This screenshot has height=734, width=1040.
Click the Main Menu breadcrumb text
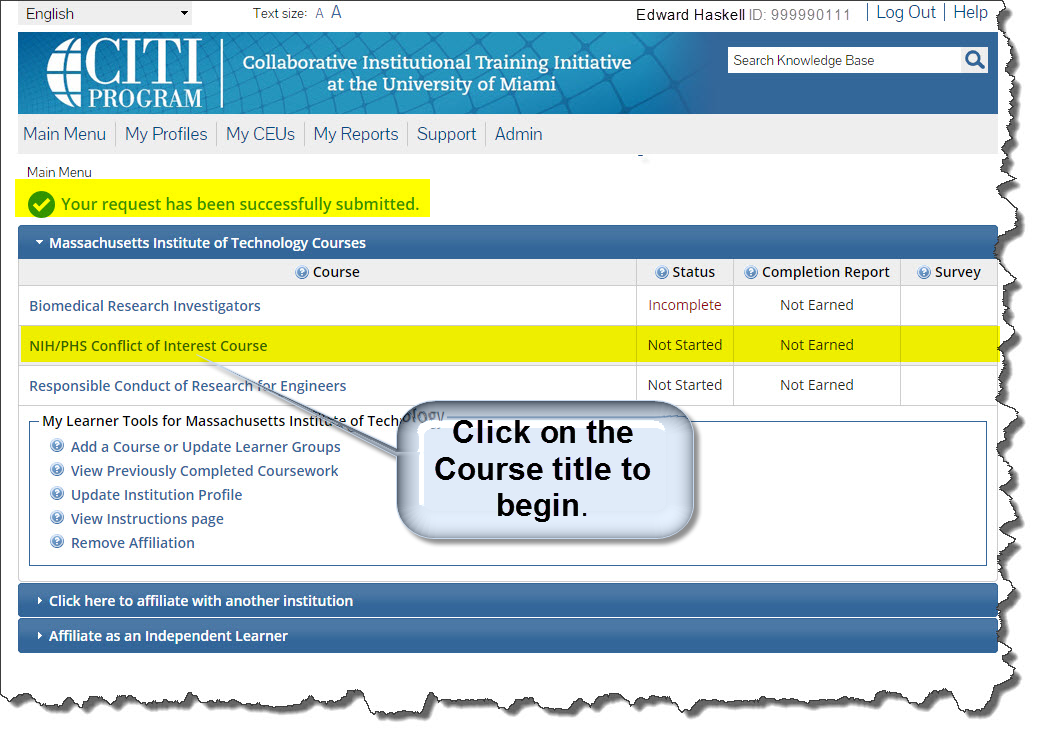tap(59, 172)
